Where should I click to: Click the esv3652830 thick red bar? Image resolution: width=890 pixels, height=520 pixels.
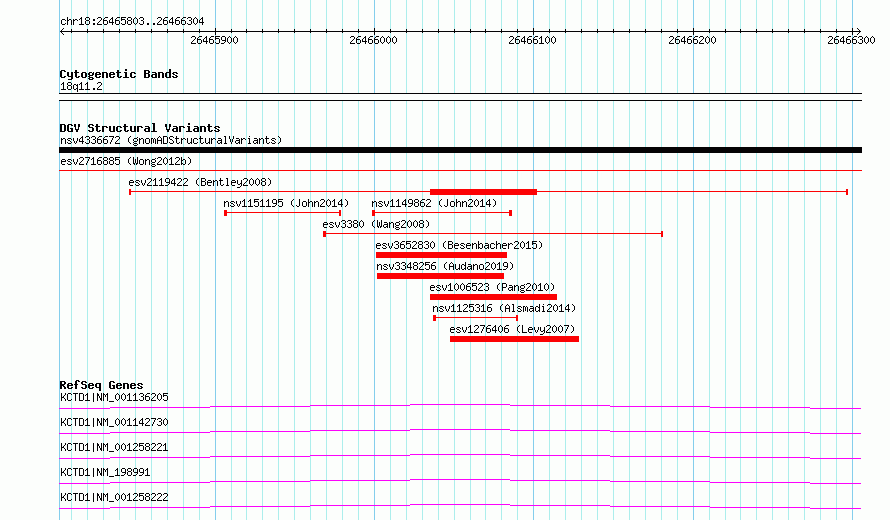[441, 255]
